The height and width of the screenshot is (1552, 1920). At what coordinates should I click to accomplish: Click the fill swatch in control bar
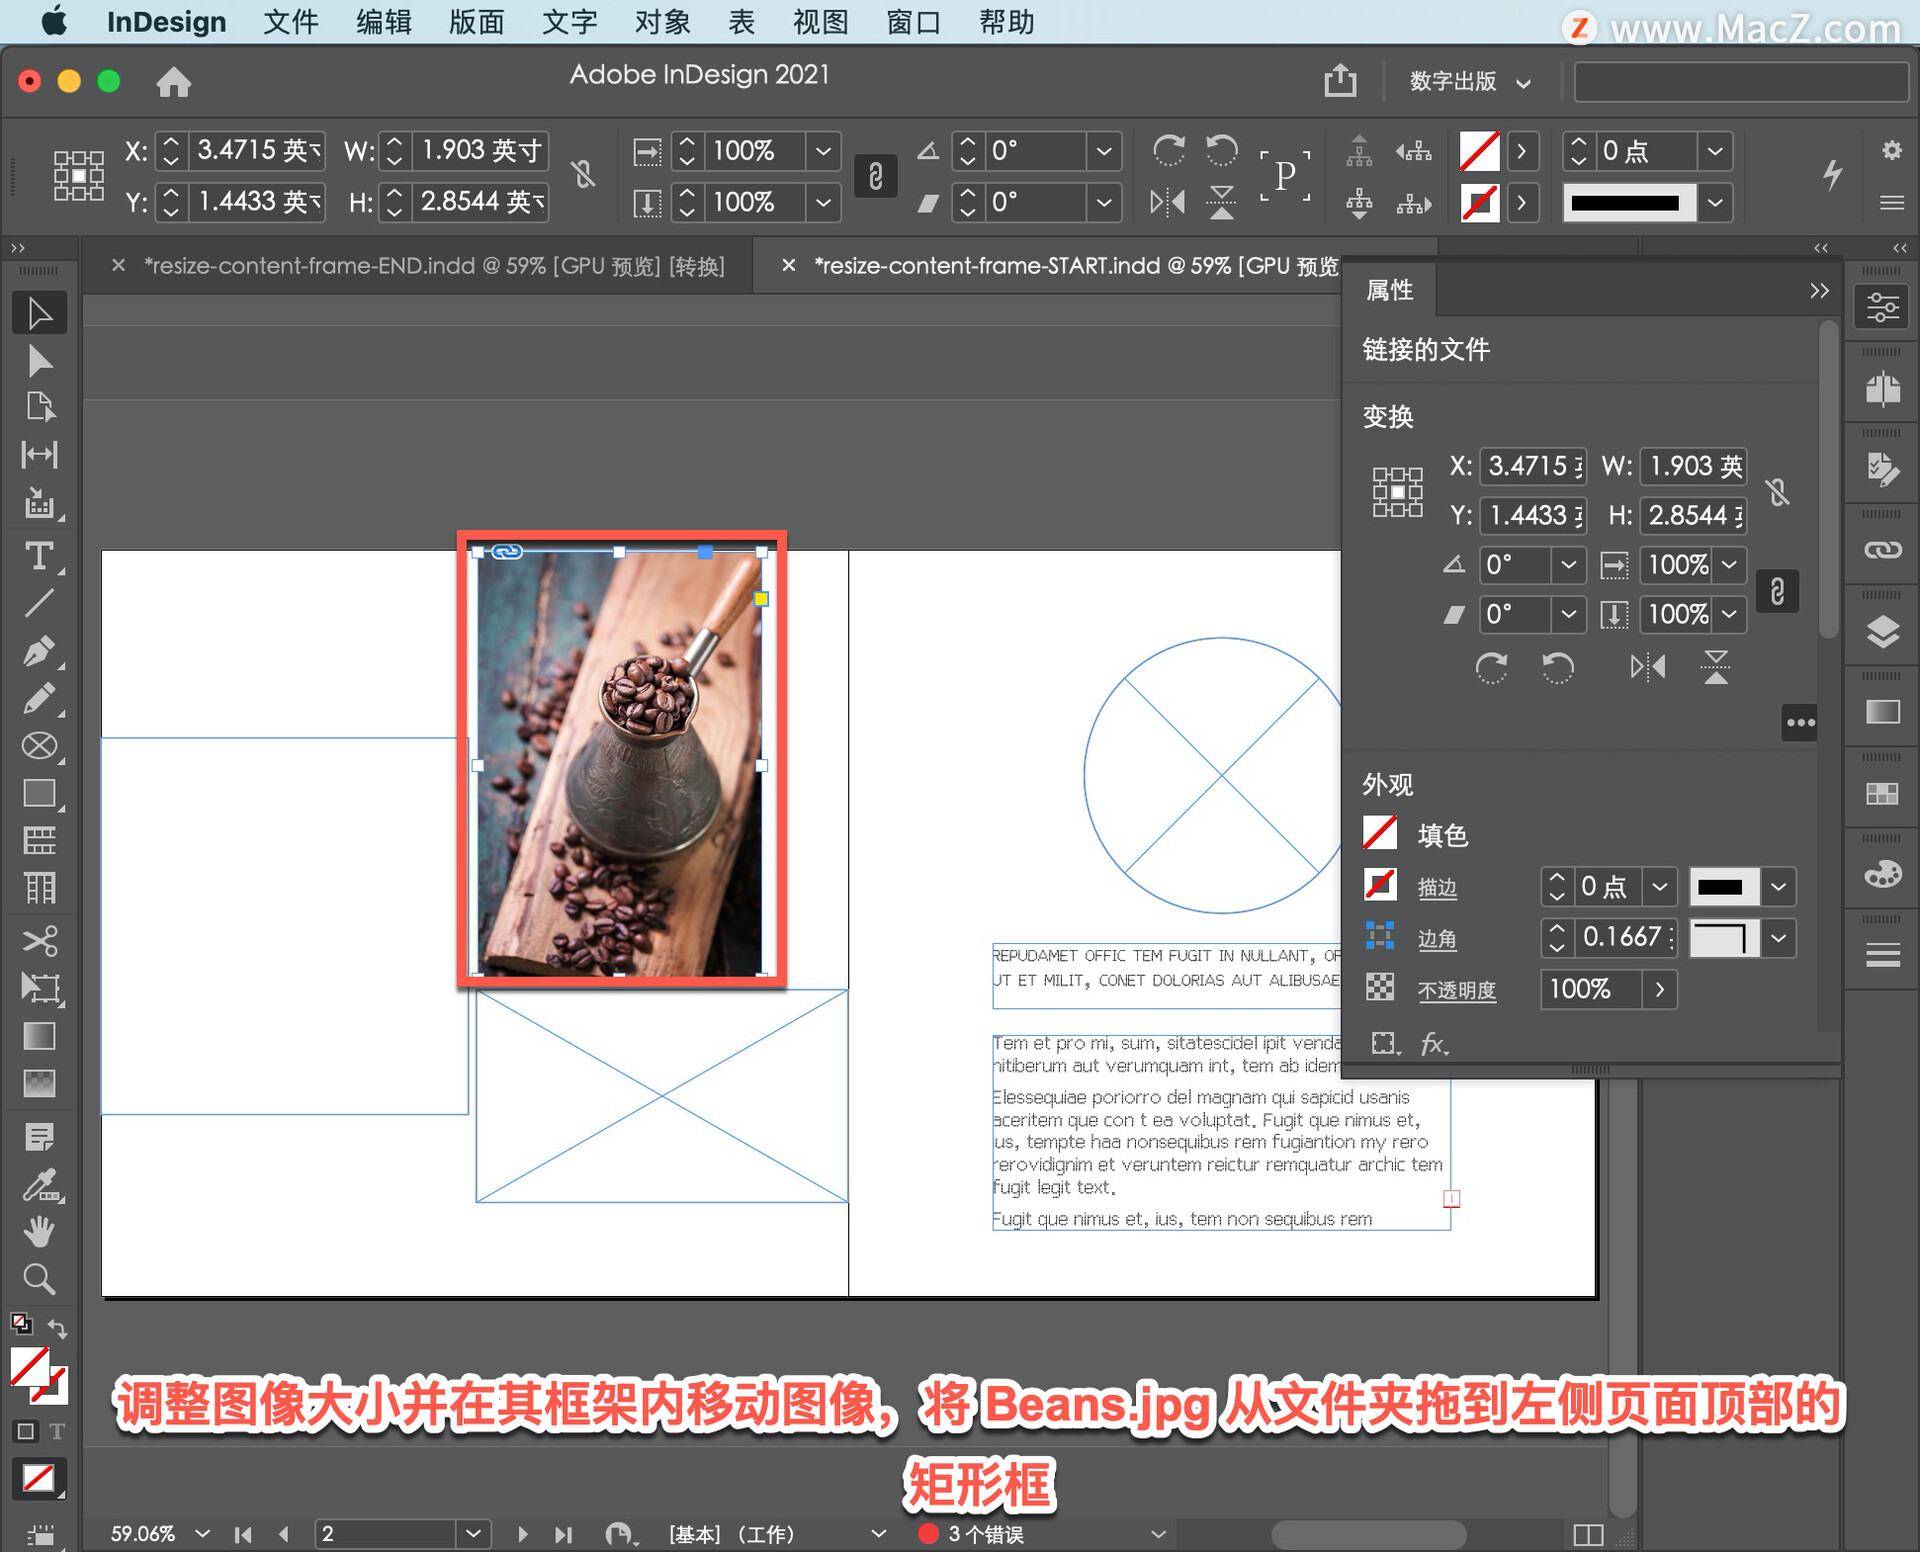click(x=1479, y=150)
